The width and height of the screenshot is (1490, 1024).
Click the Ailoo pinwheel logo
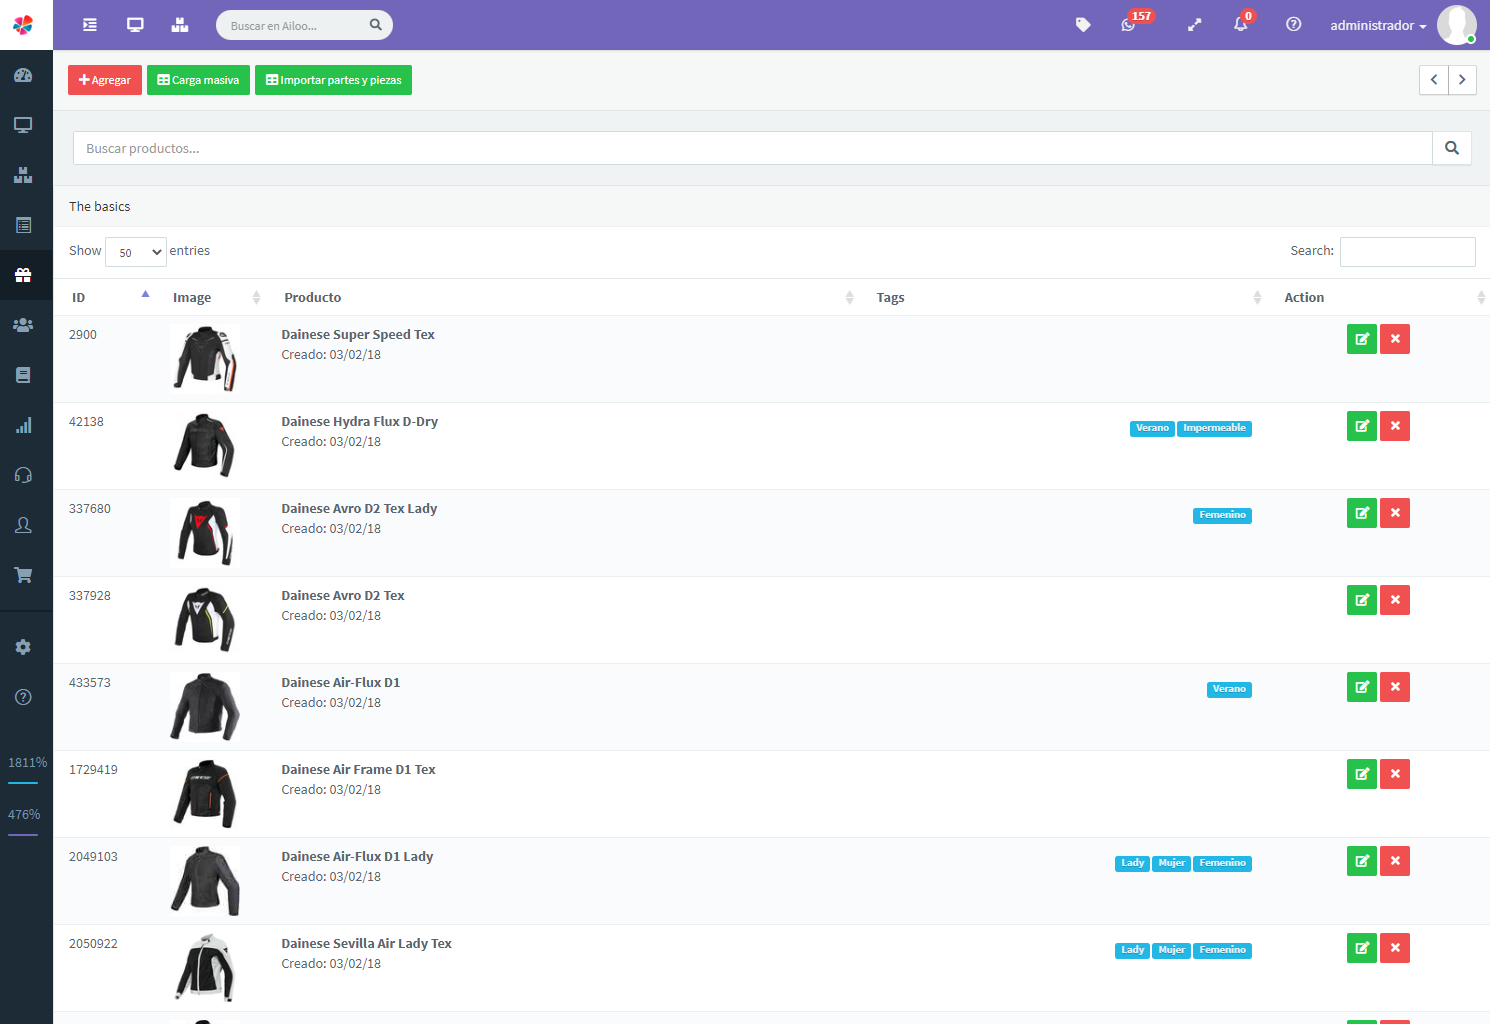point(23,25)
